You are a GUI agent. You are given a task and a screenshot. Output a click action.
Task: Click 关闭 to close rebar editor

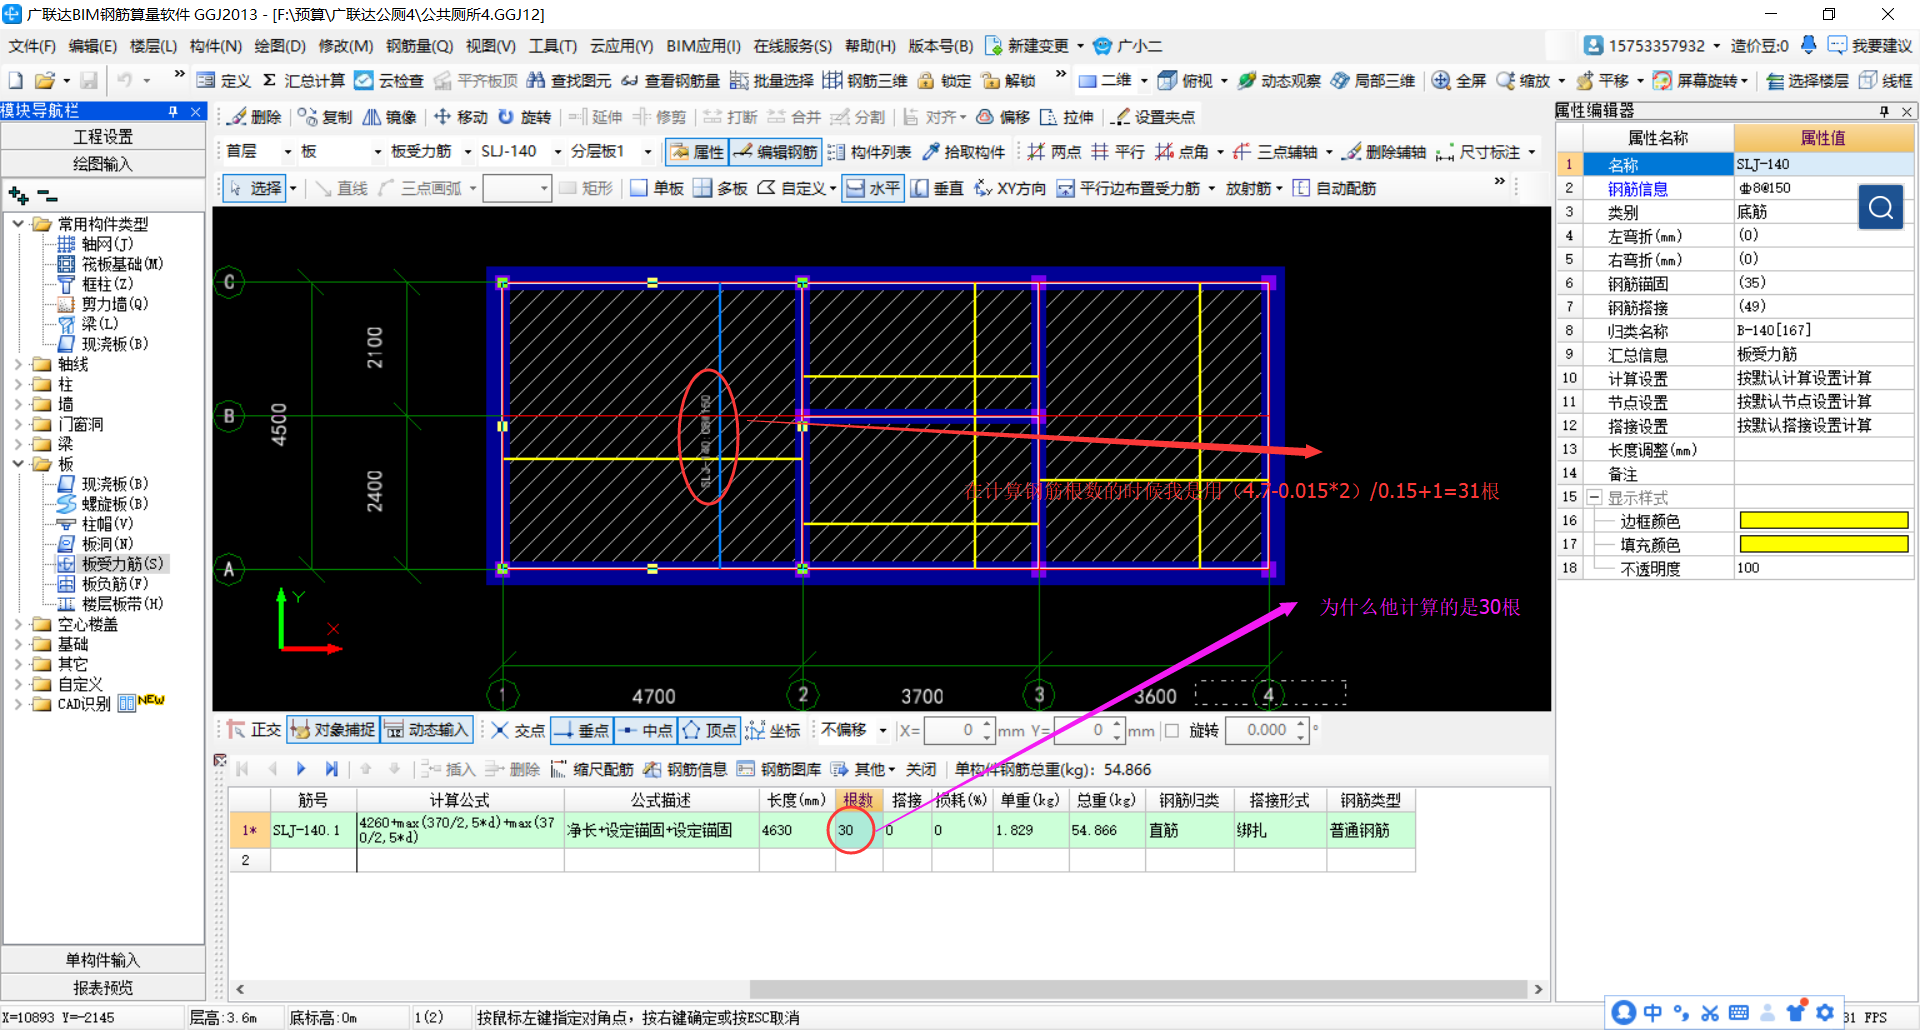tap(921, 769)
